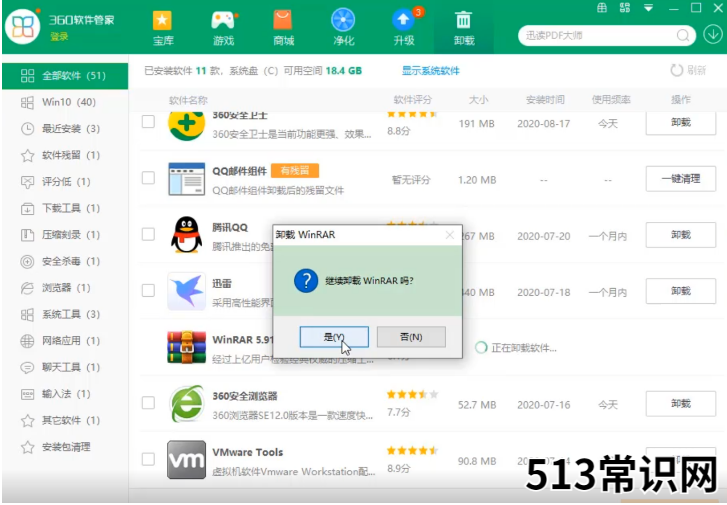
Task: Click 一键清理 for QQ邮件组件
Action: pos(681,179)
